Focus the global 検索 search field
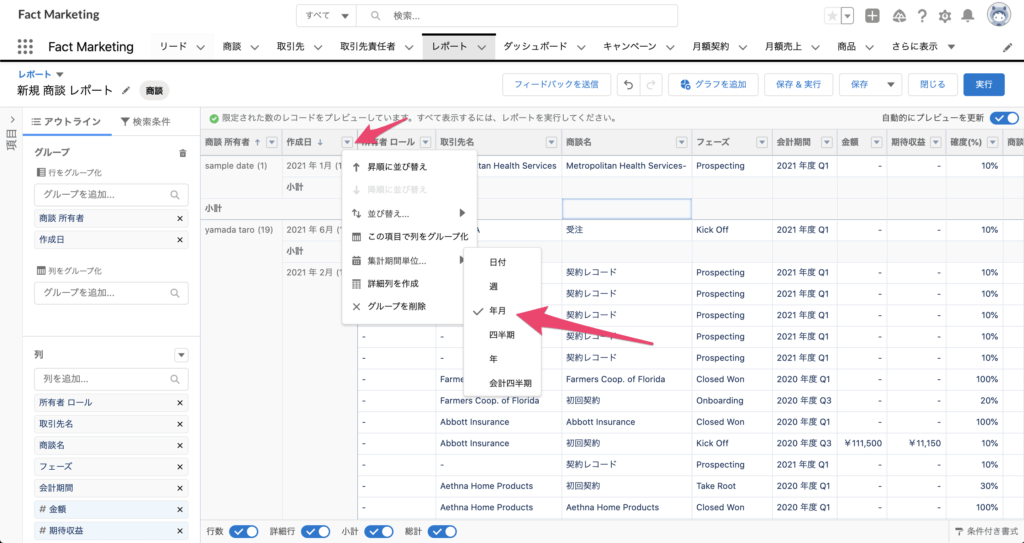Viewport: 1024px width, 543px height. click(x=517, y=16)
